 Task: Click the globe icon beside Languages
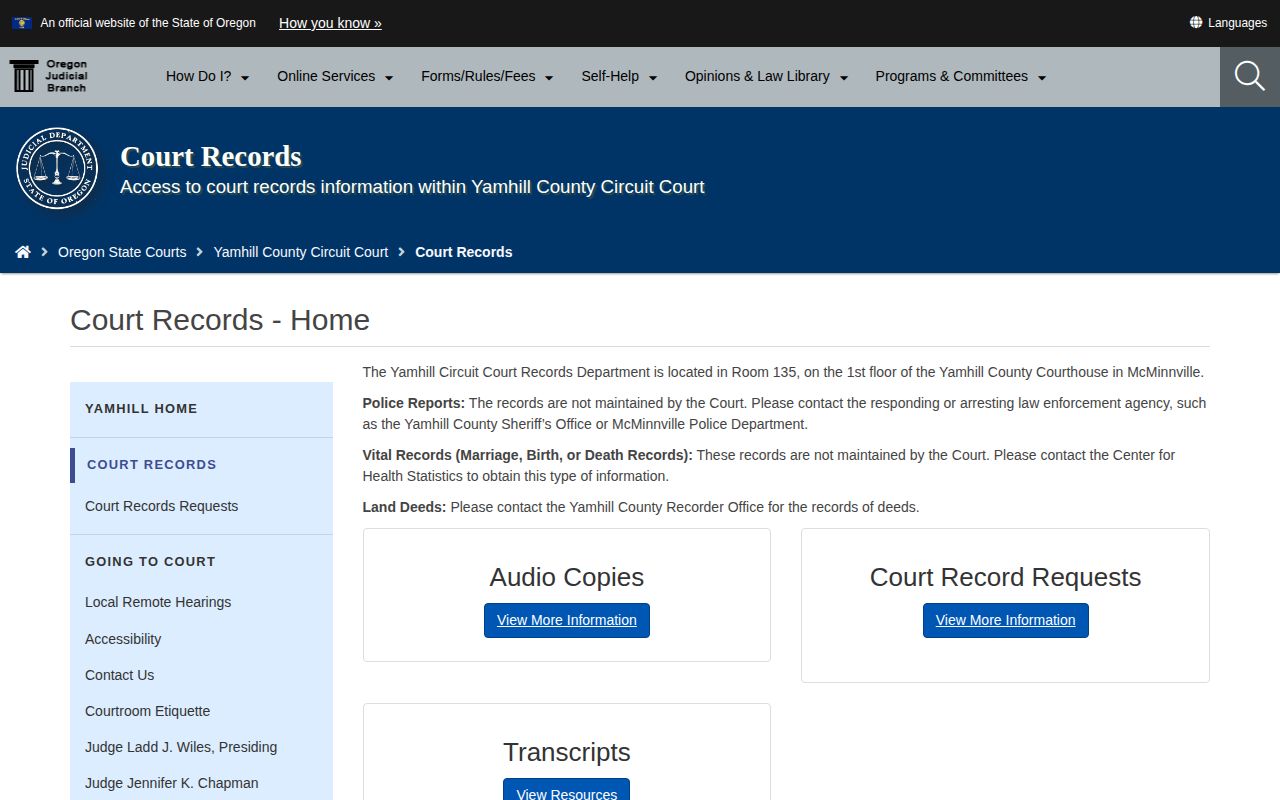click(1195, 22)
